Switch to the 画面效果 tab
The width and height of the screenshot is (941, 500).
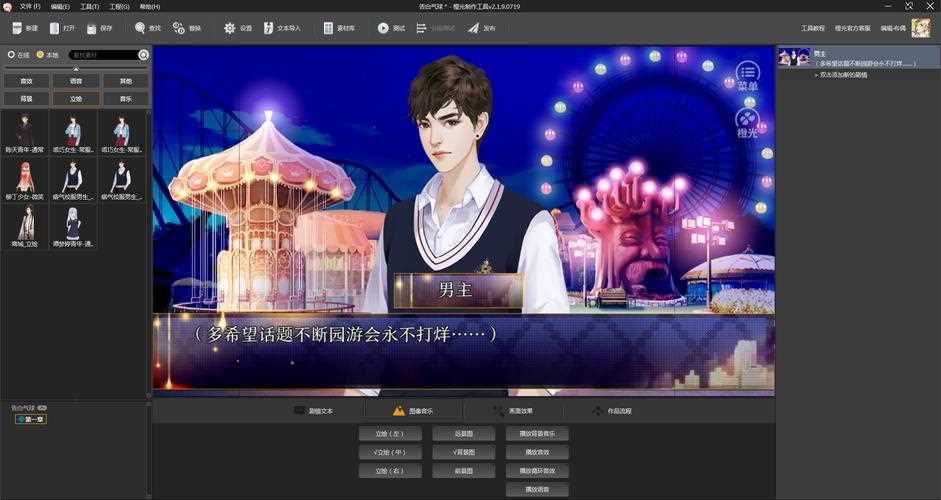click(513, 411)
